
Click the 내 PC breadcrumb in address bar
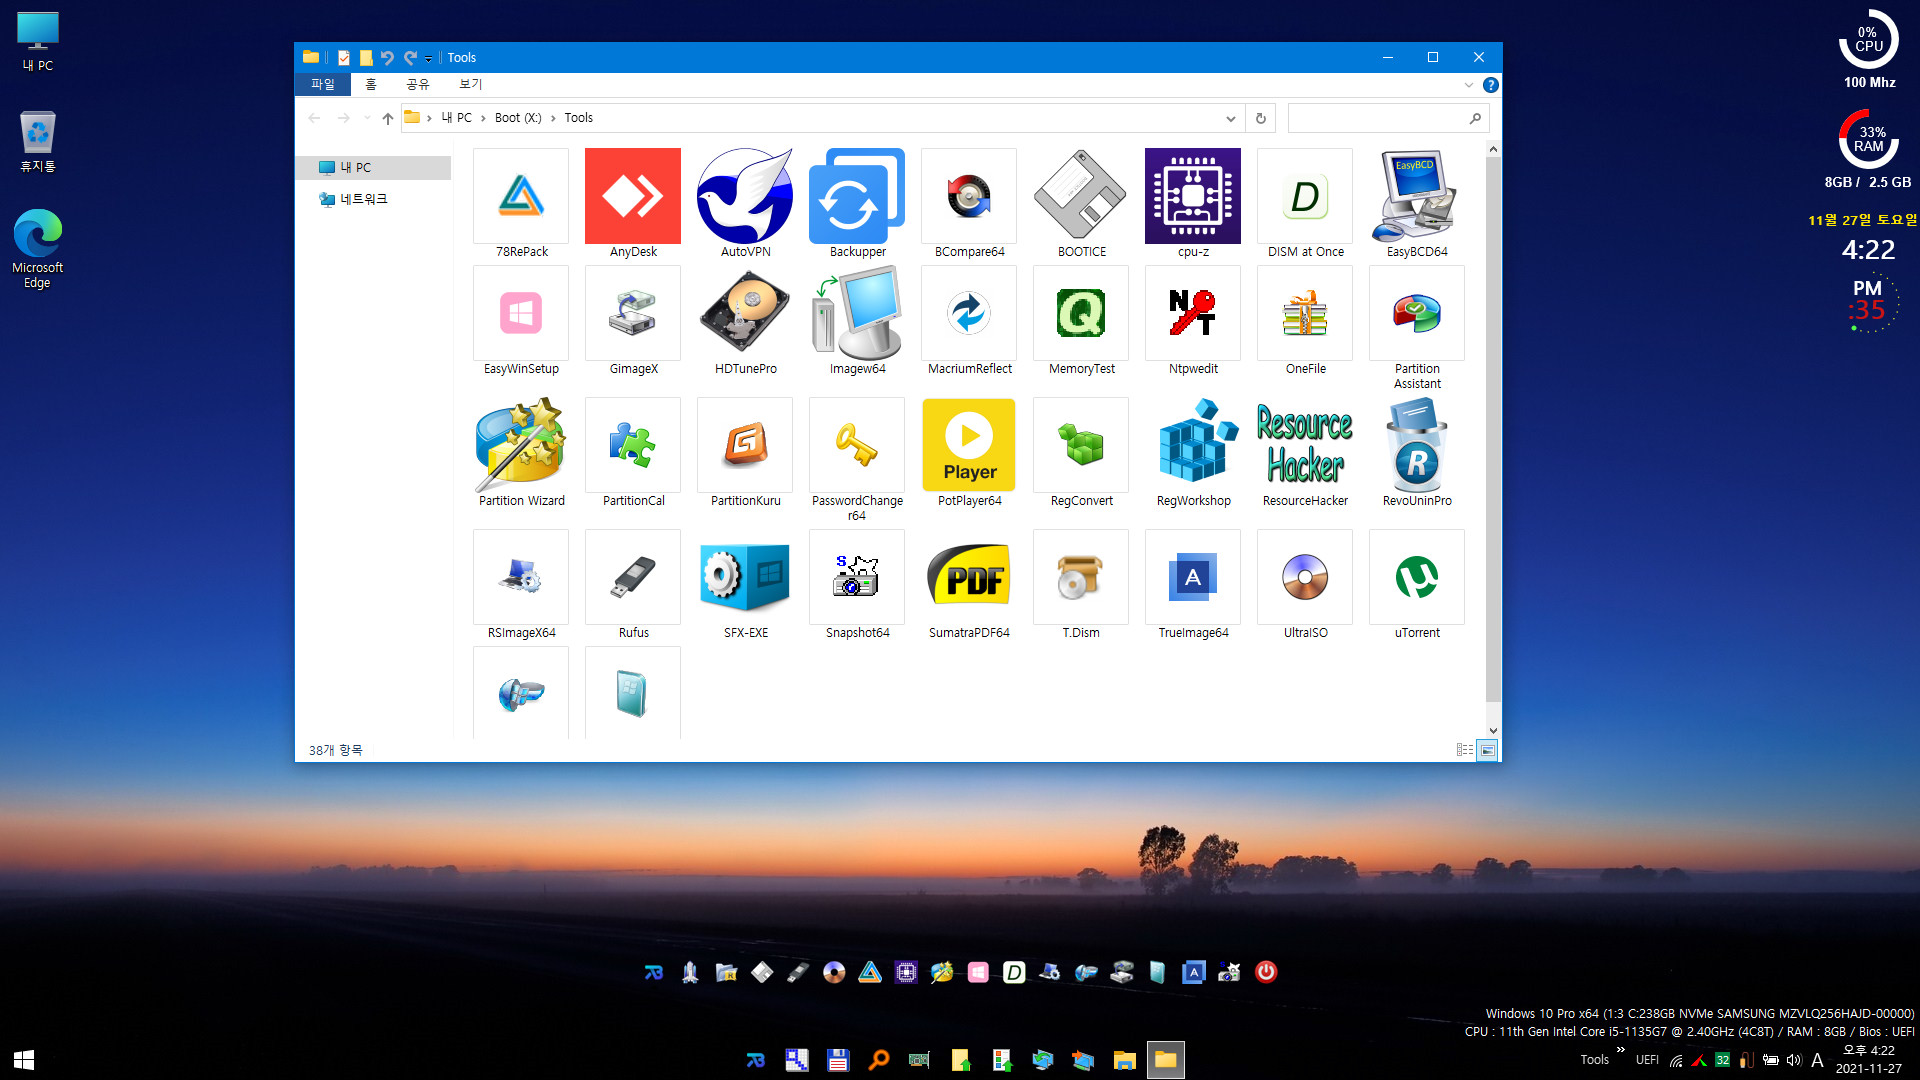(x=457, y=118)
